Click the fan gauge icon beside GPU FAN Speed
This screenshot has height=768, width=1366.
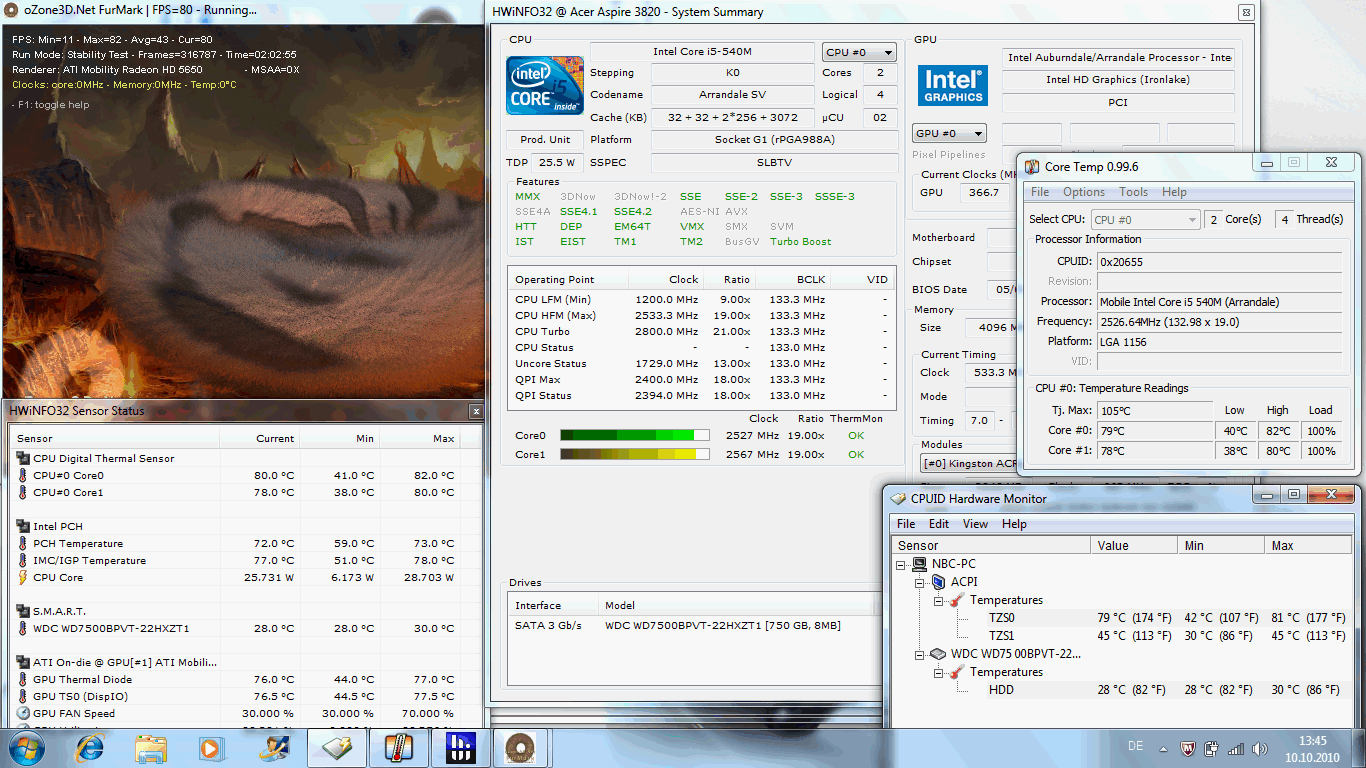(23, 713)
